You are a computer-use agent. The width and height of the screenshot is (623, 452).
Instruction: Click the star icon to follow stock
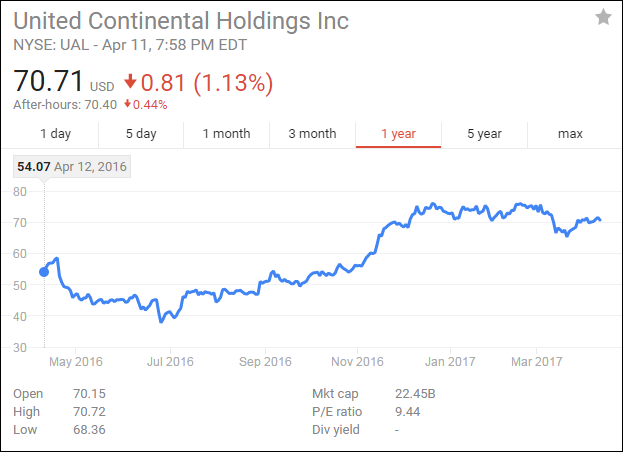tap(603, 17)
